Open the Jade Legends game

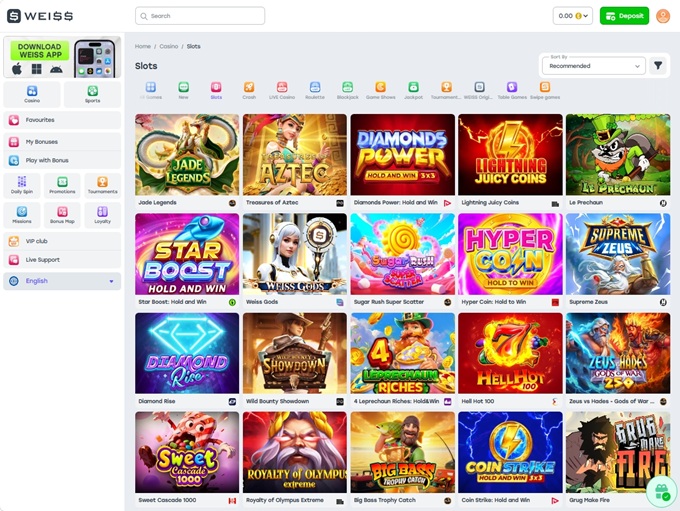187,155
